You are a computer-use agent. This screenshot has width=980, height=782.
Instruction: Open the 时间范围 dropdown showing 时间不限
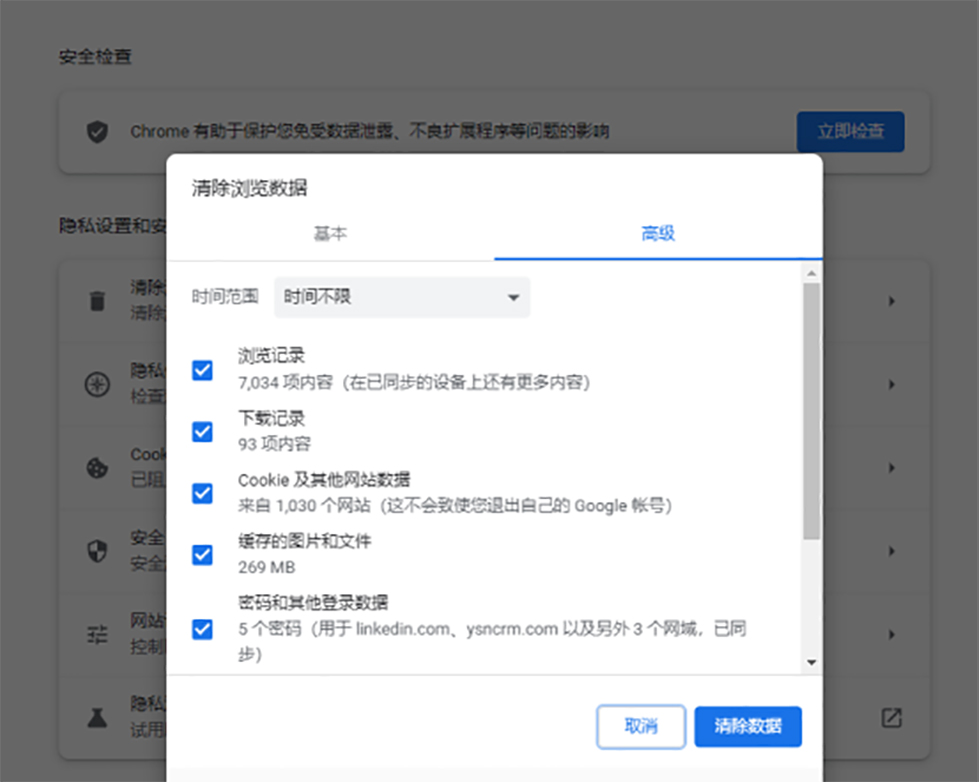tap(402, 297)
